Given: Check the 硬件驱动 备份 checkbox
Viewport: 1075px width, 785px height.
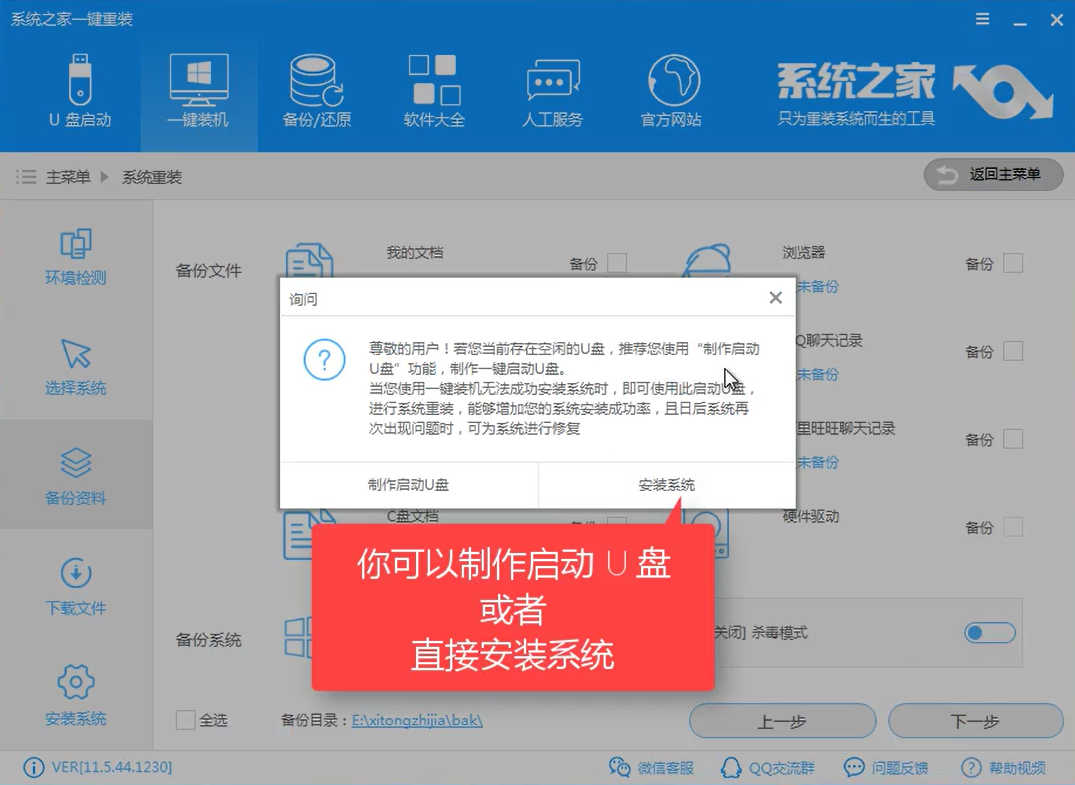Looking at the screenshot, I should point(1011,527).
